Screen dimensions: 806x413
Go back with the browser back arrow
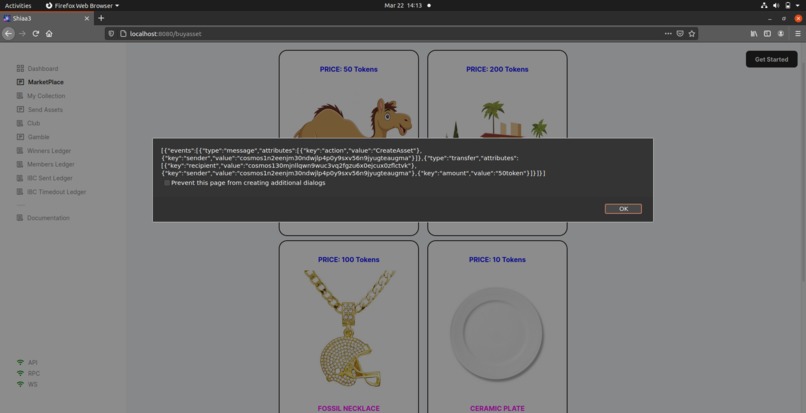tap(8, 33)
